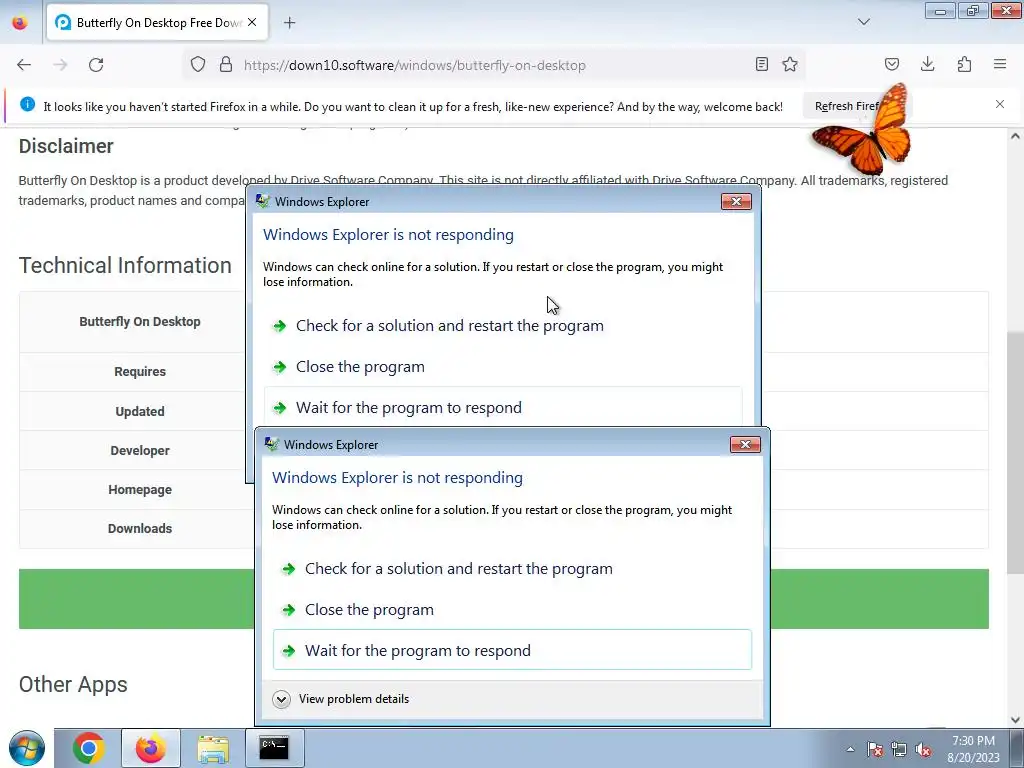Choose Wait for the program in front dialog
The height and width of the screenshot is (768, 1024).
pyautogui.click(x=513, y=650)
